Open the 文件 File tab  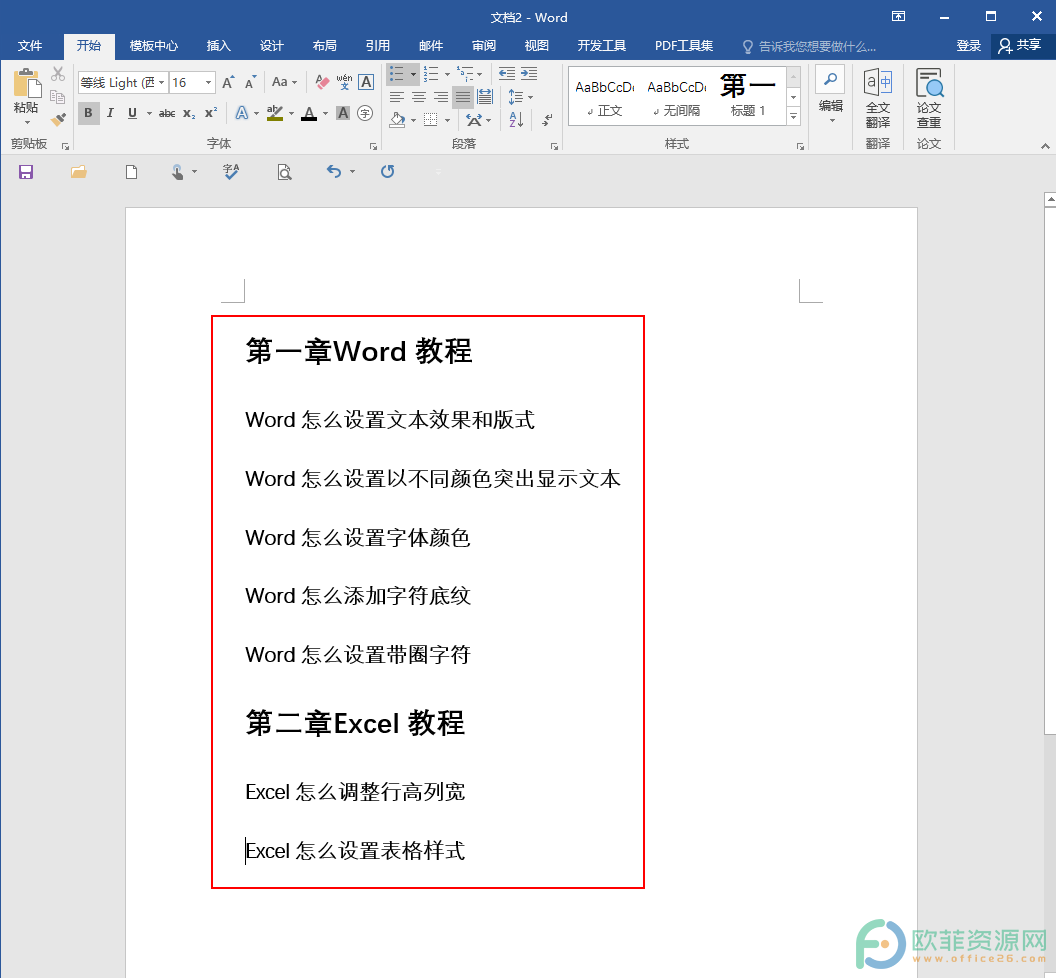(30, 46)
